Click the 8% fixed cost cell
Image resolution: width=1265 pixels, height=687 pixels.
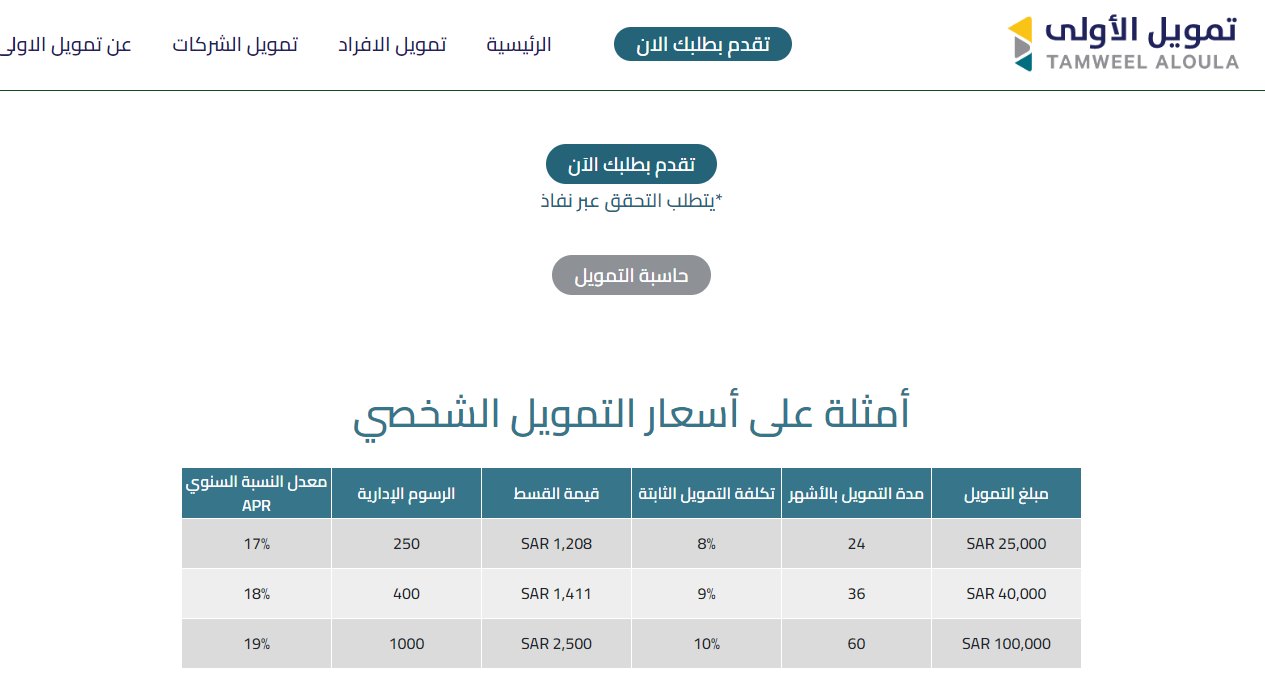[x=706, y=544]
